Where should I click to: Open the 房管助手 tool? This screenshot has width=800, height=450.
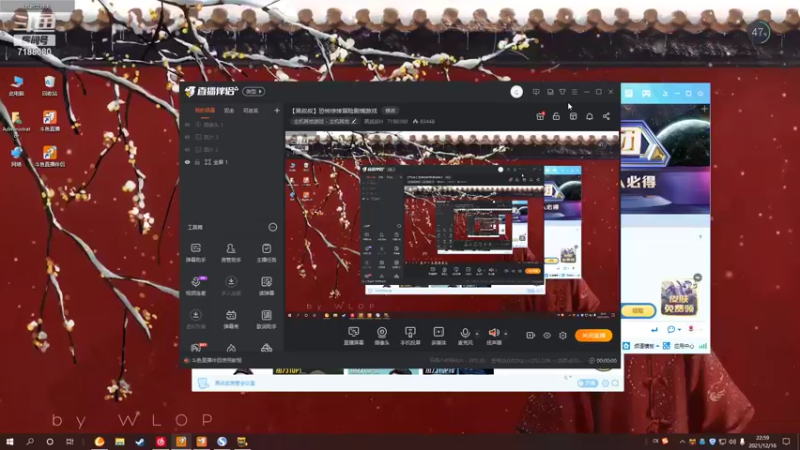231,253
